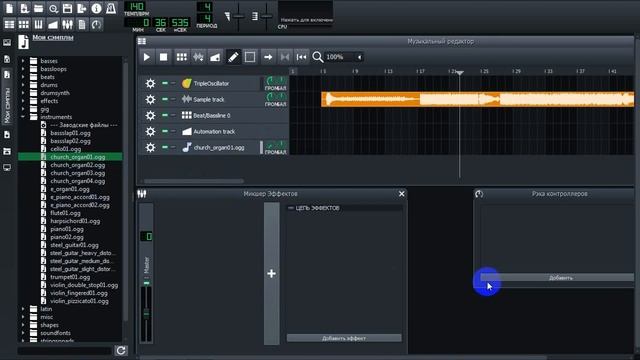The image size is (640, 360).
Task: Show the FX Mixer from main toolbar
Action: [67, 24]
